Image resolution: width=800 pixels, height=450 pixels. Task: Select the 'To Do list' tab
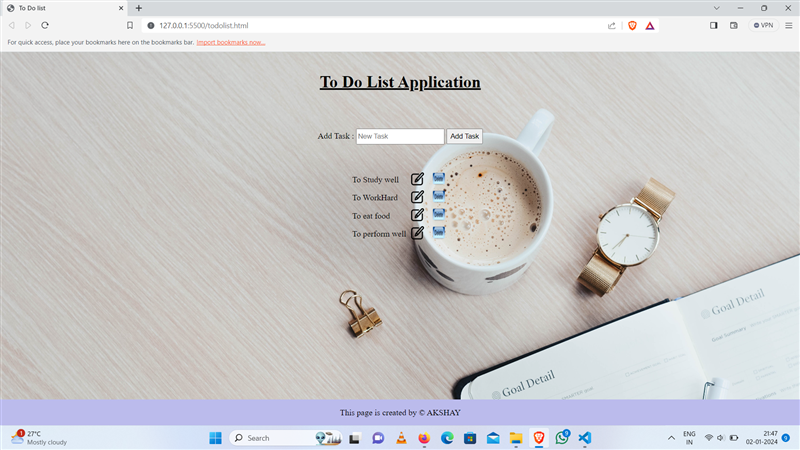point(64,8)
